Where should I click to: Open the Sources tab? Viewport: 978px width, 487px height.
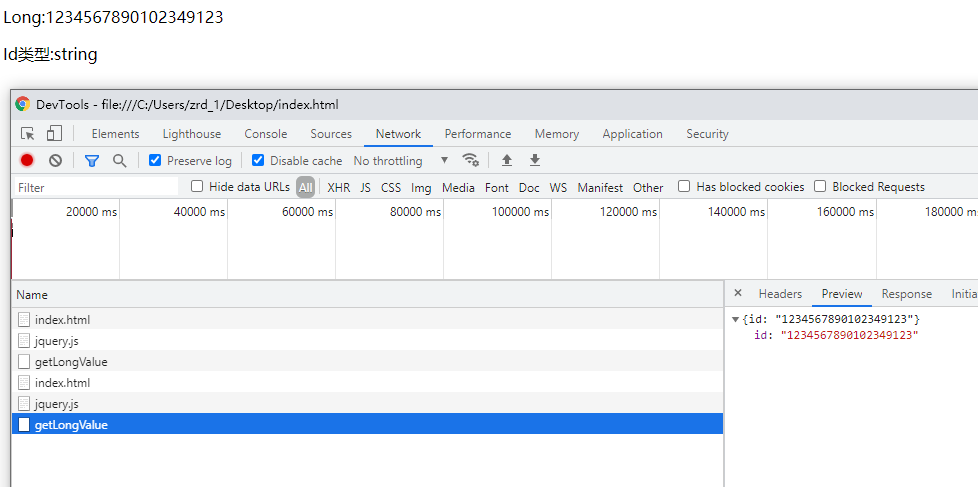click(331, 133)
